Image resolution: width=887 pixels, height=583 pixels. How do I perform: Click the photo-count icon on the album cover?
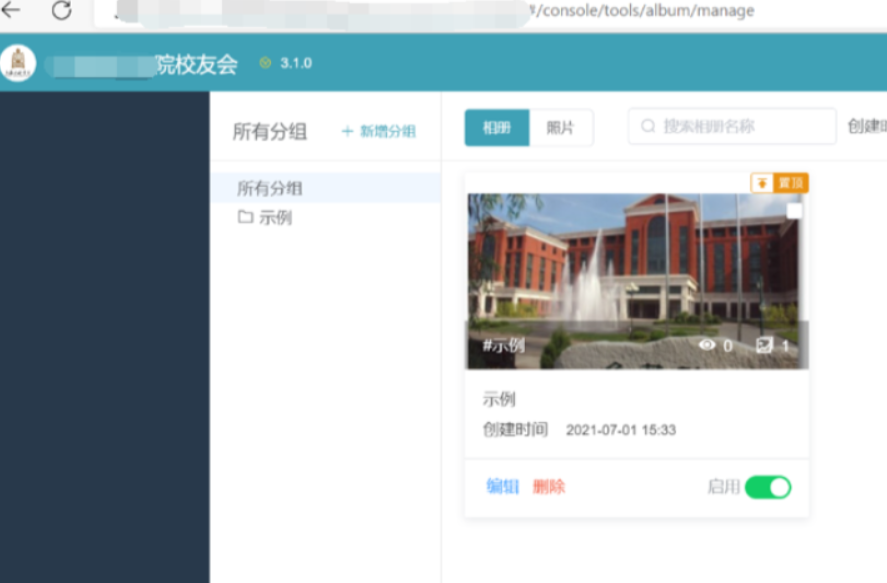pos(765,345)
